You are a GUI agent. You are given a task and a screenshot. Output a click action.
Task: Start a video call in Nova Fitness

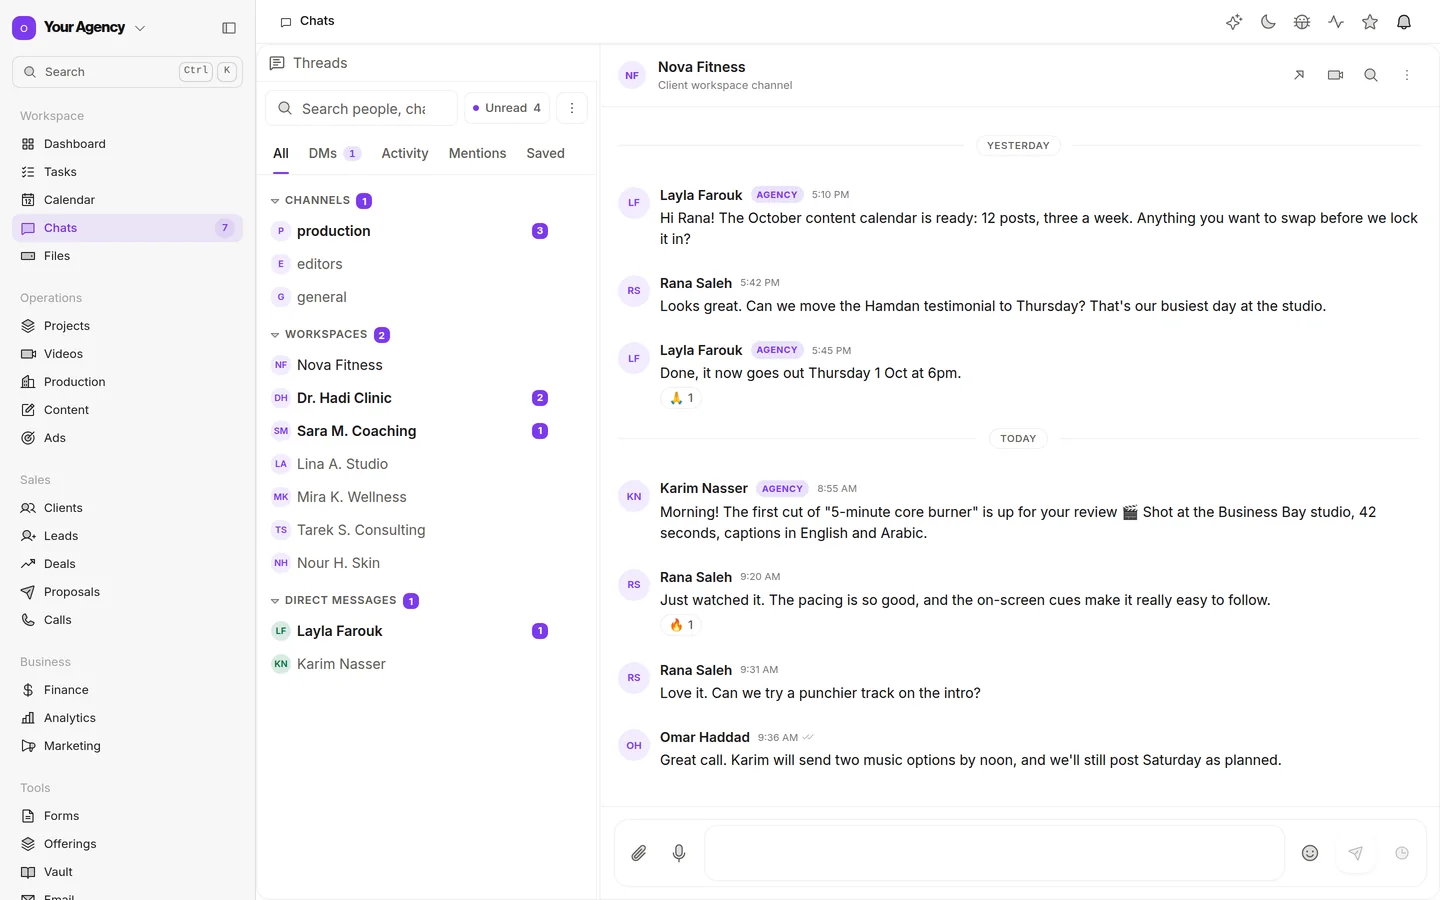[x=1335, y=75]
